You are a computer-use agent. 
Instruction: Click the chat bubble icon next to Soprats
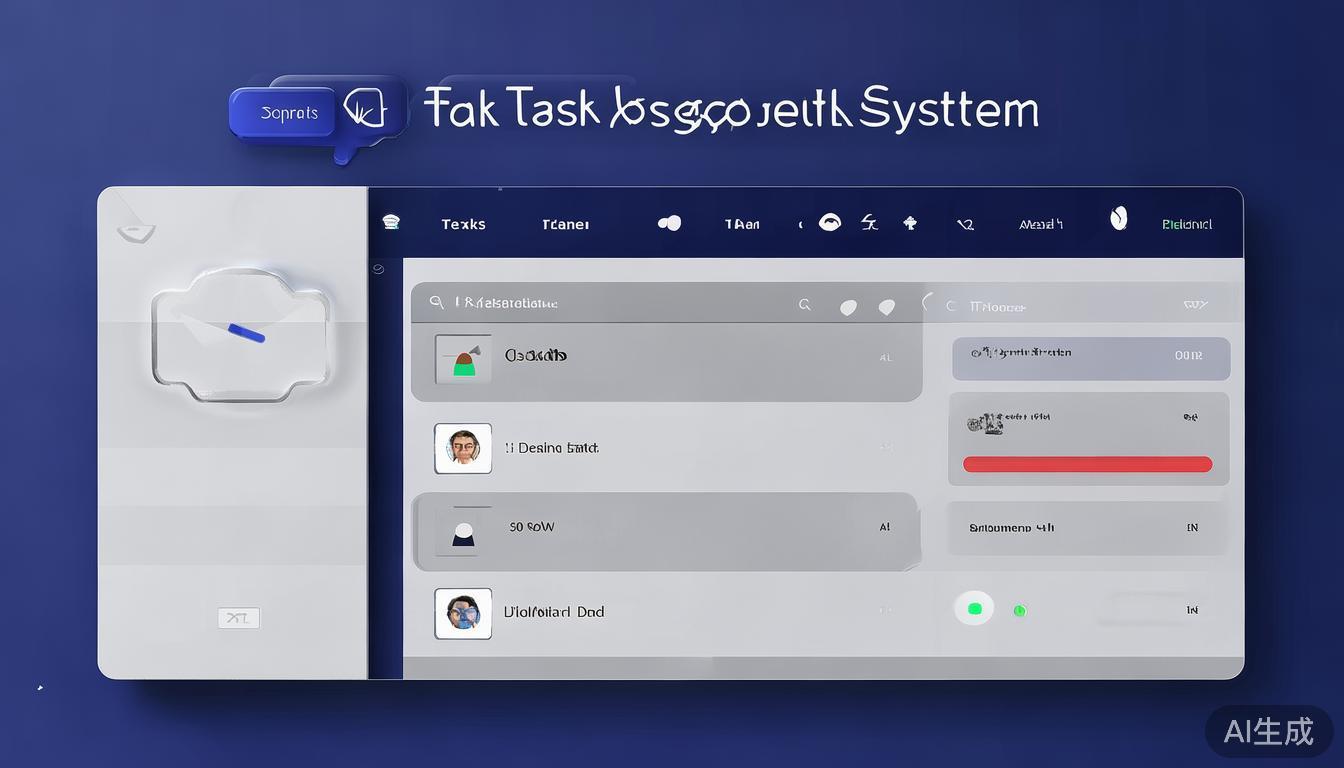click(364, 110)
